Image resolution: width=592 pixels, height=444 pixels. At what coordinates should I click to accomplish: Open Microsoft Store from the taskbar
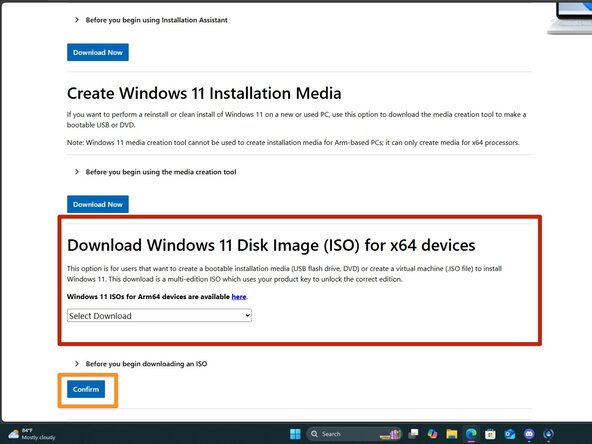(490, 434)
